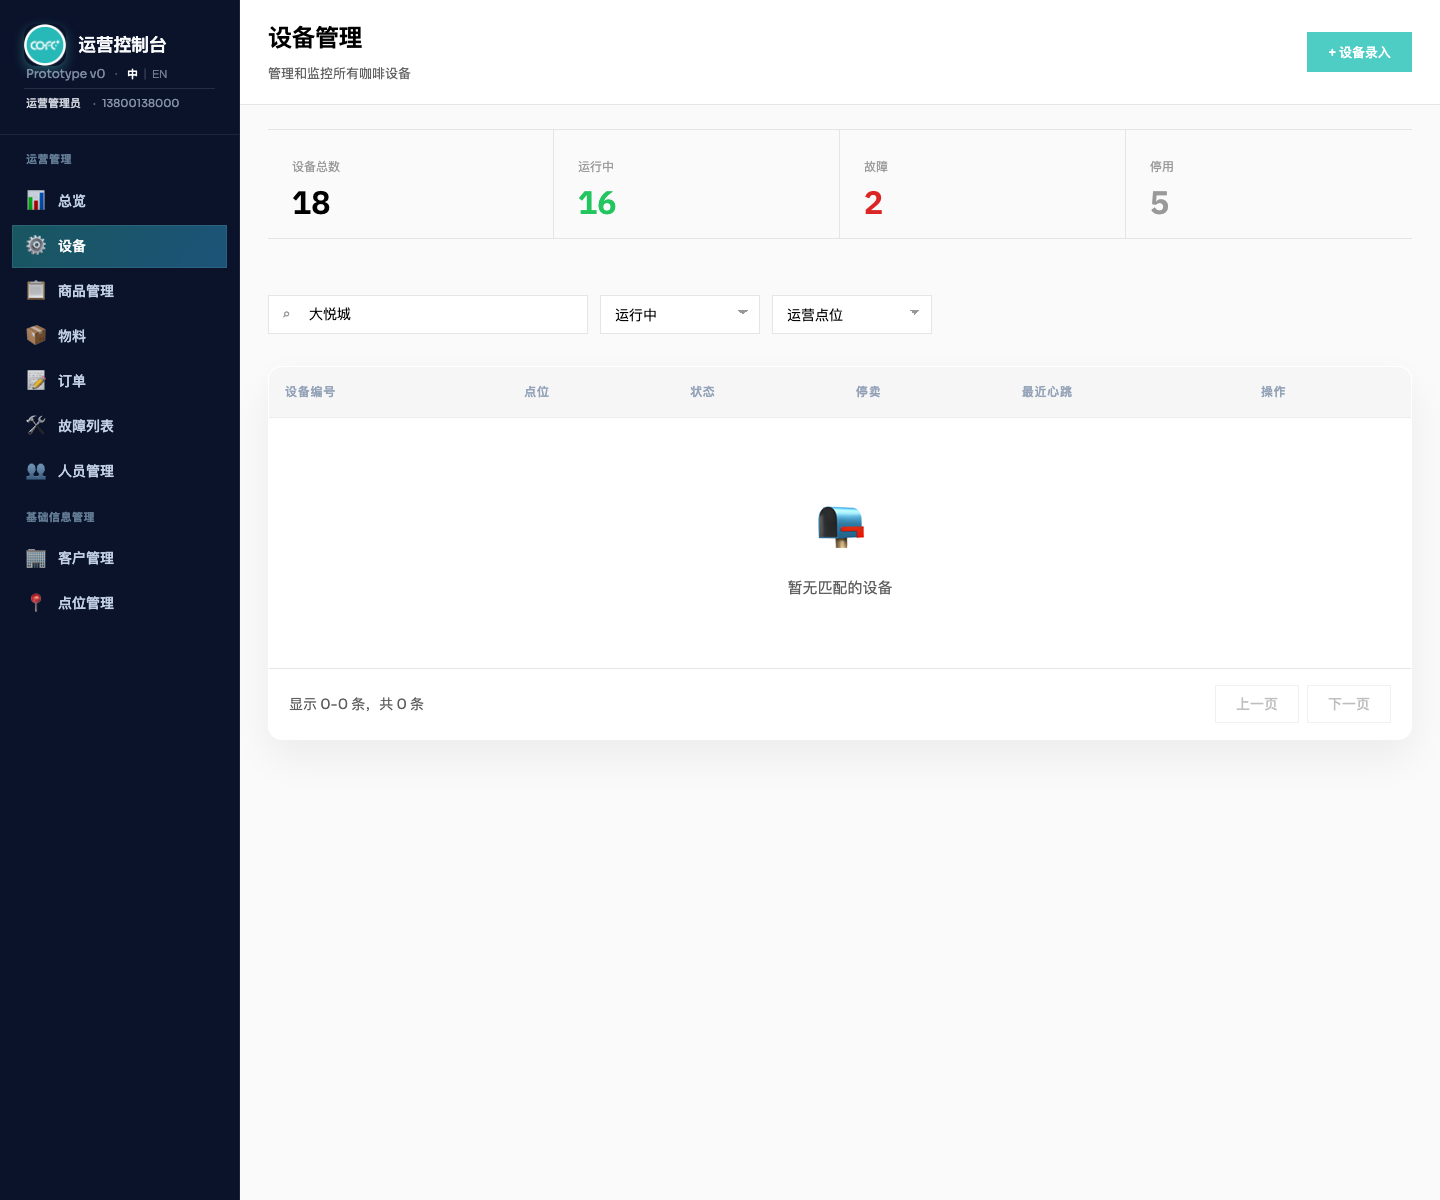This screenshot has width=1440, height=1200.
Task: Select the 设备 menu item
Action: pos(119,246)
